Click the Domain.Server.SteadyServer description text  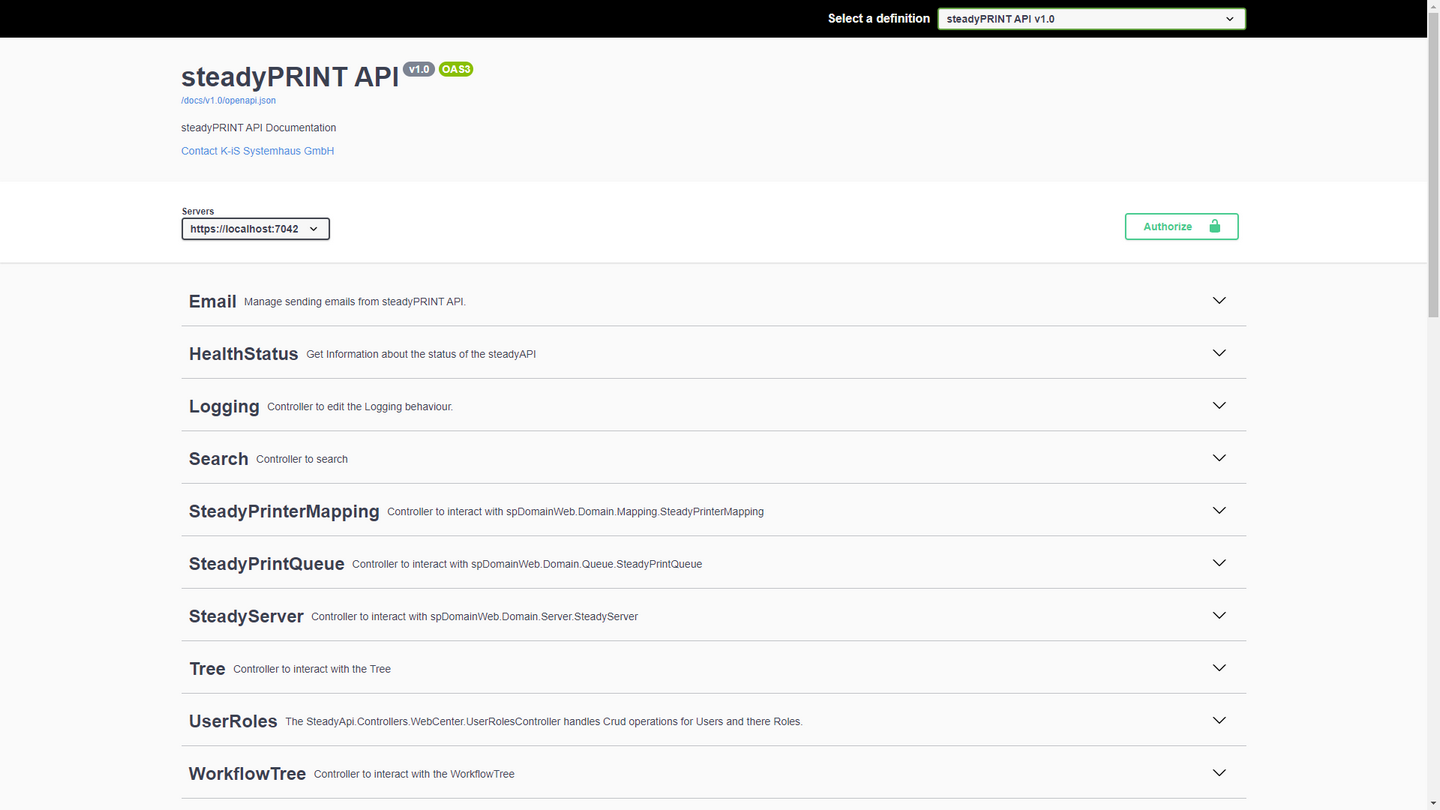click(x=474, y=617)
